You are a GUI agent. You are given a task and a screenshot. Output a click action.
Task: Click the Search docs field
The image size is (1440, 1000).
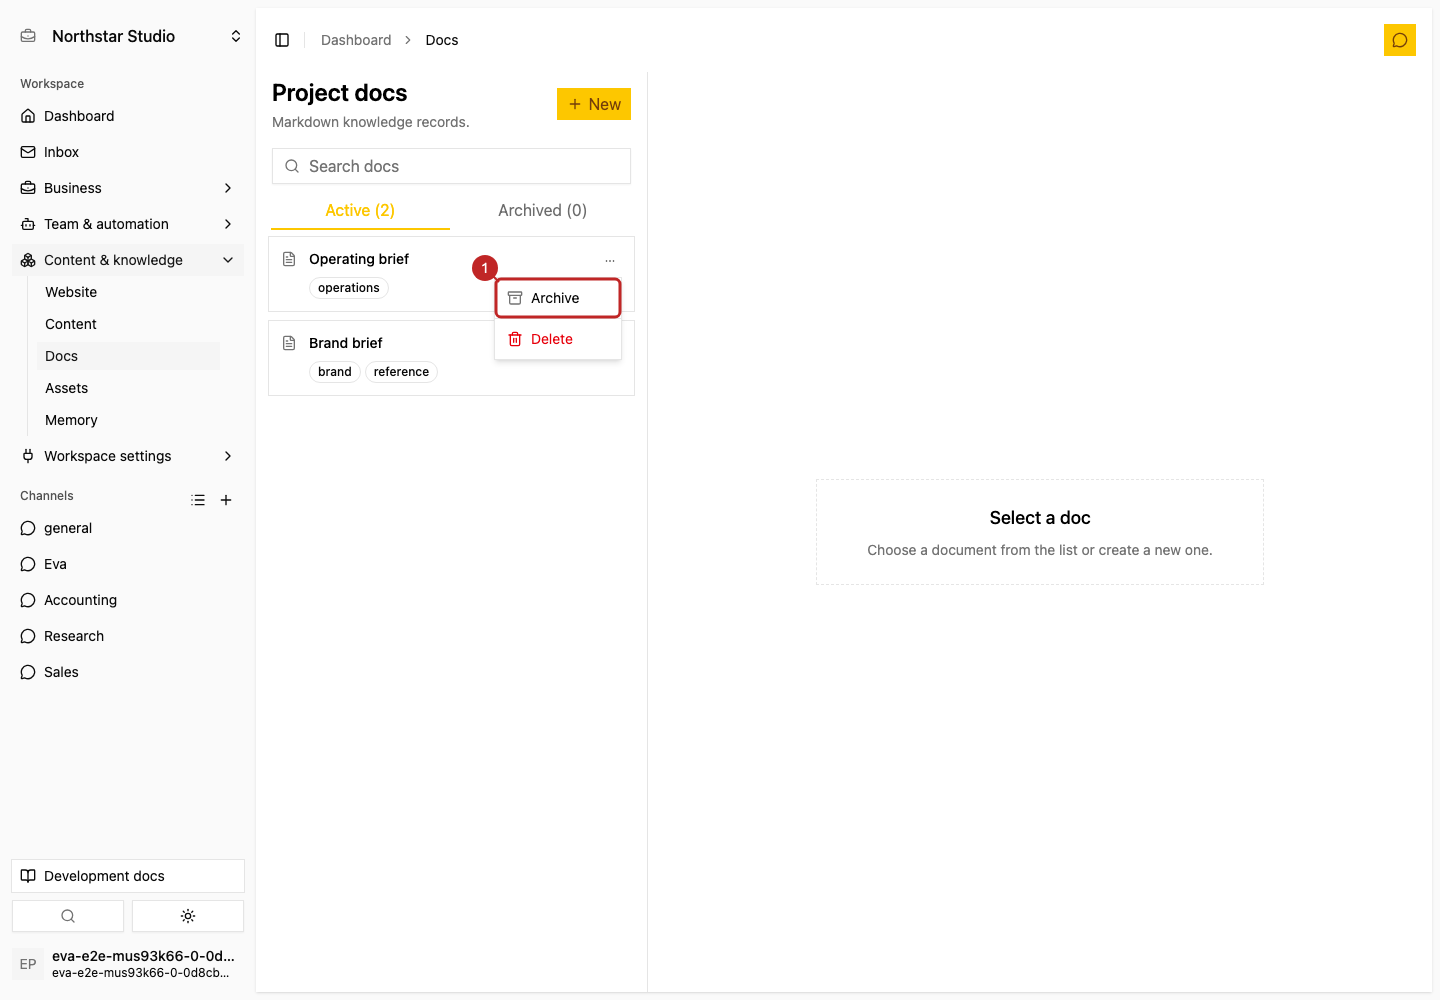(x=451, y=166)
